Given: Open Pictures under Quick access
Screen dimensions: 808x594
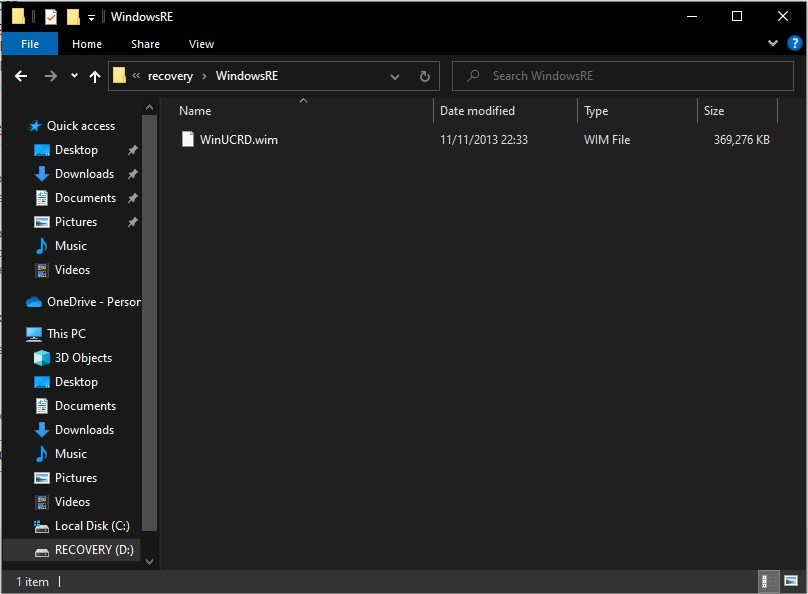Looking at the screenshot, I should (76, 222).
